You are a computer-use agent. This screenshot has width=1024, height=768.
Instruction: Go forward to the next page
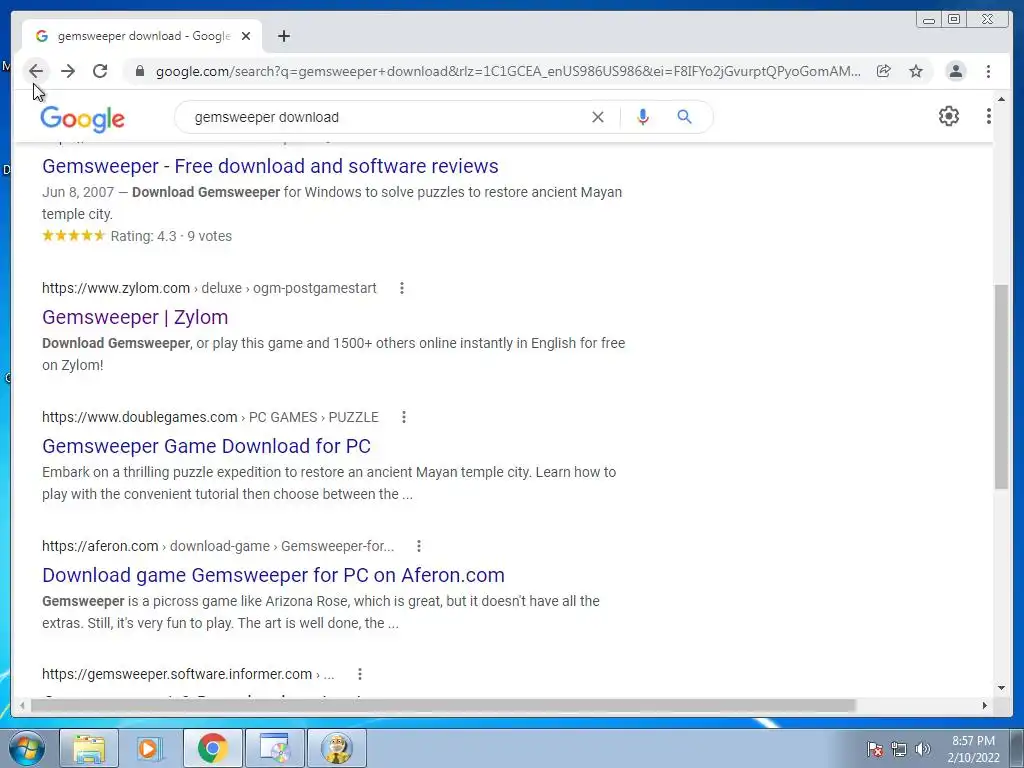[68, 71]
